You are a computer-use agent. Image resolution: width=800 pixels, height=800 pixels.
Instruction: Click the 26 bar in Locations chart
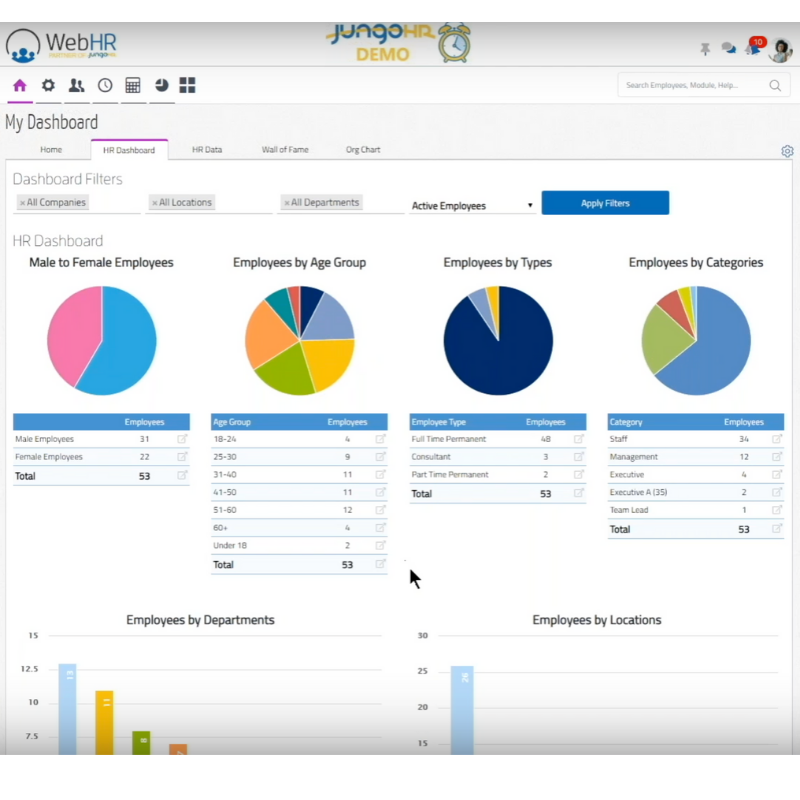(462, 710)
